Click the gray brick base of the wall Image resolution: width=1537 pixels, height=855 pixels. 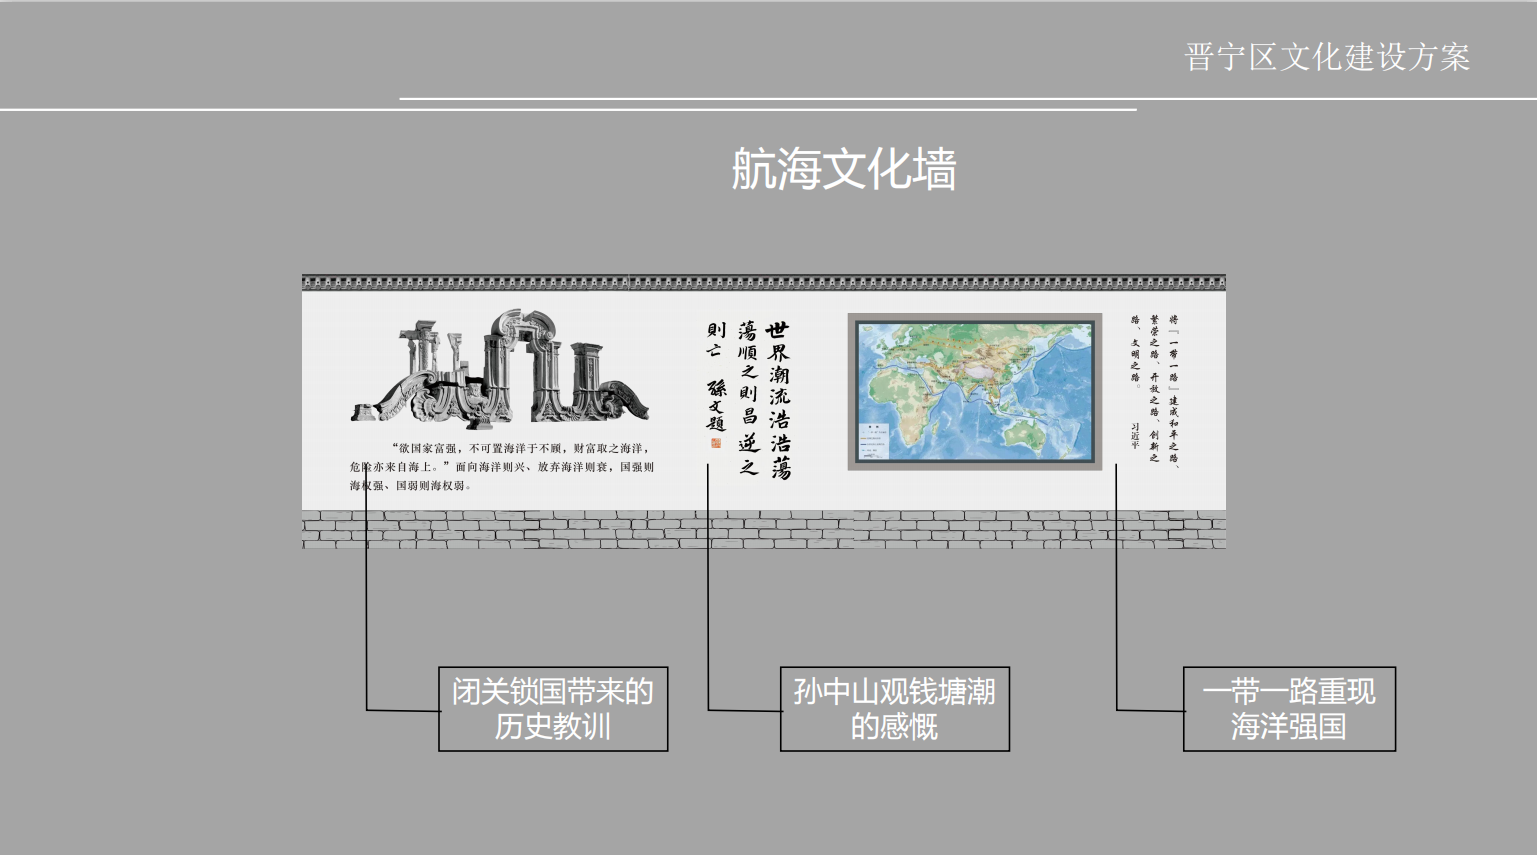[x=763, y=529]
